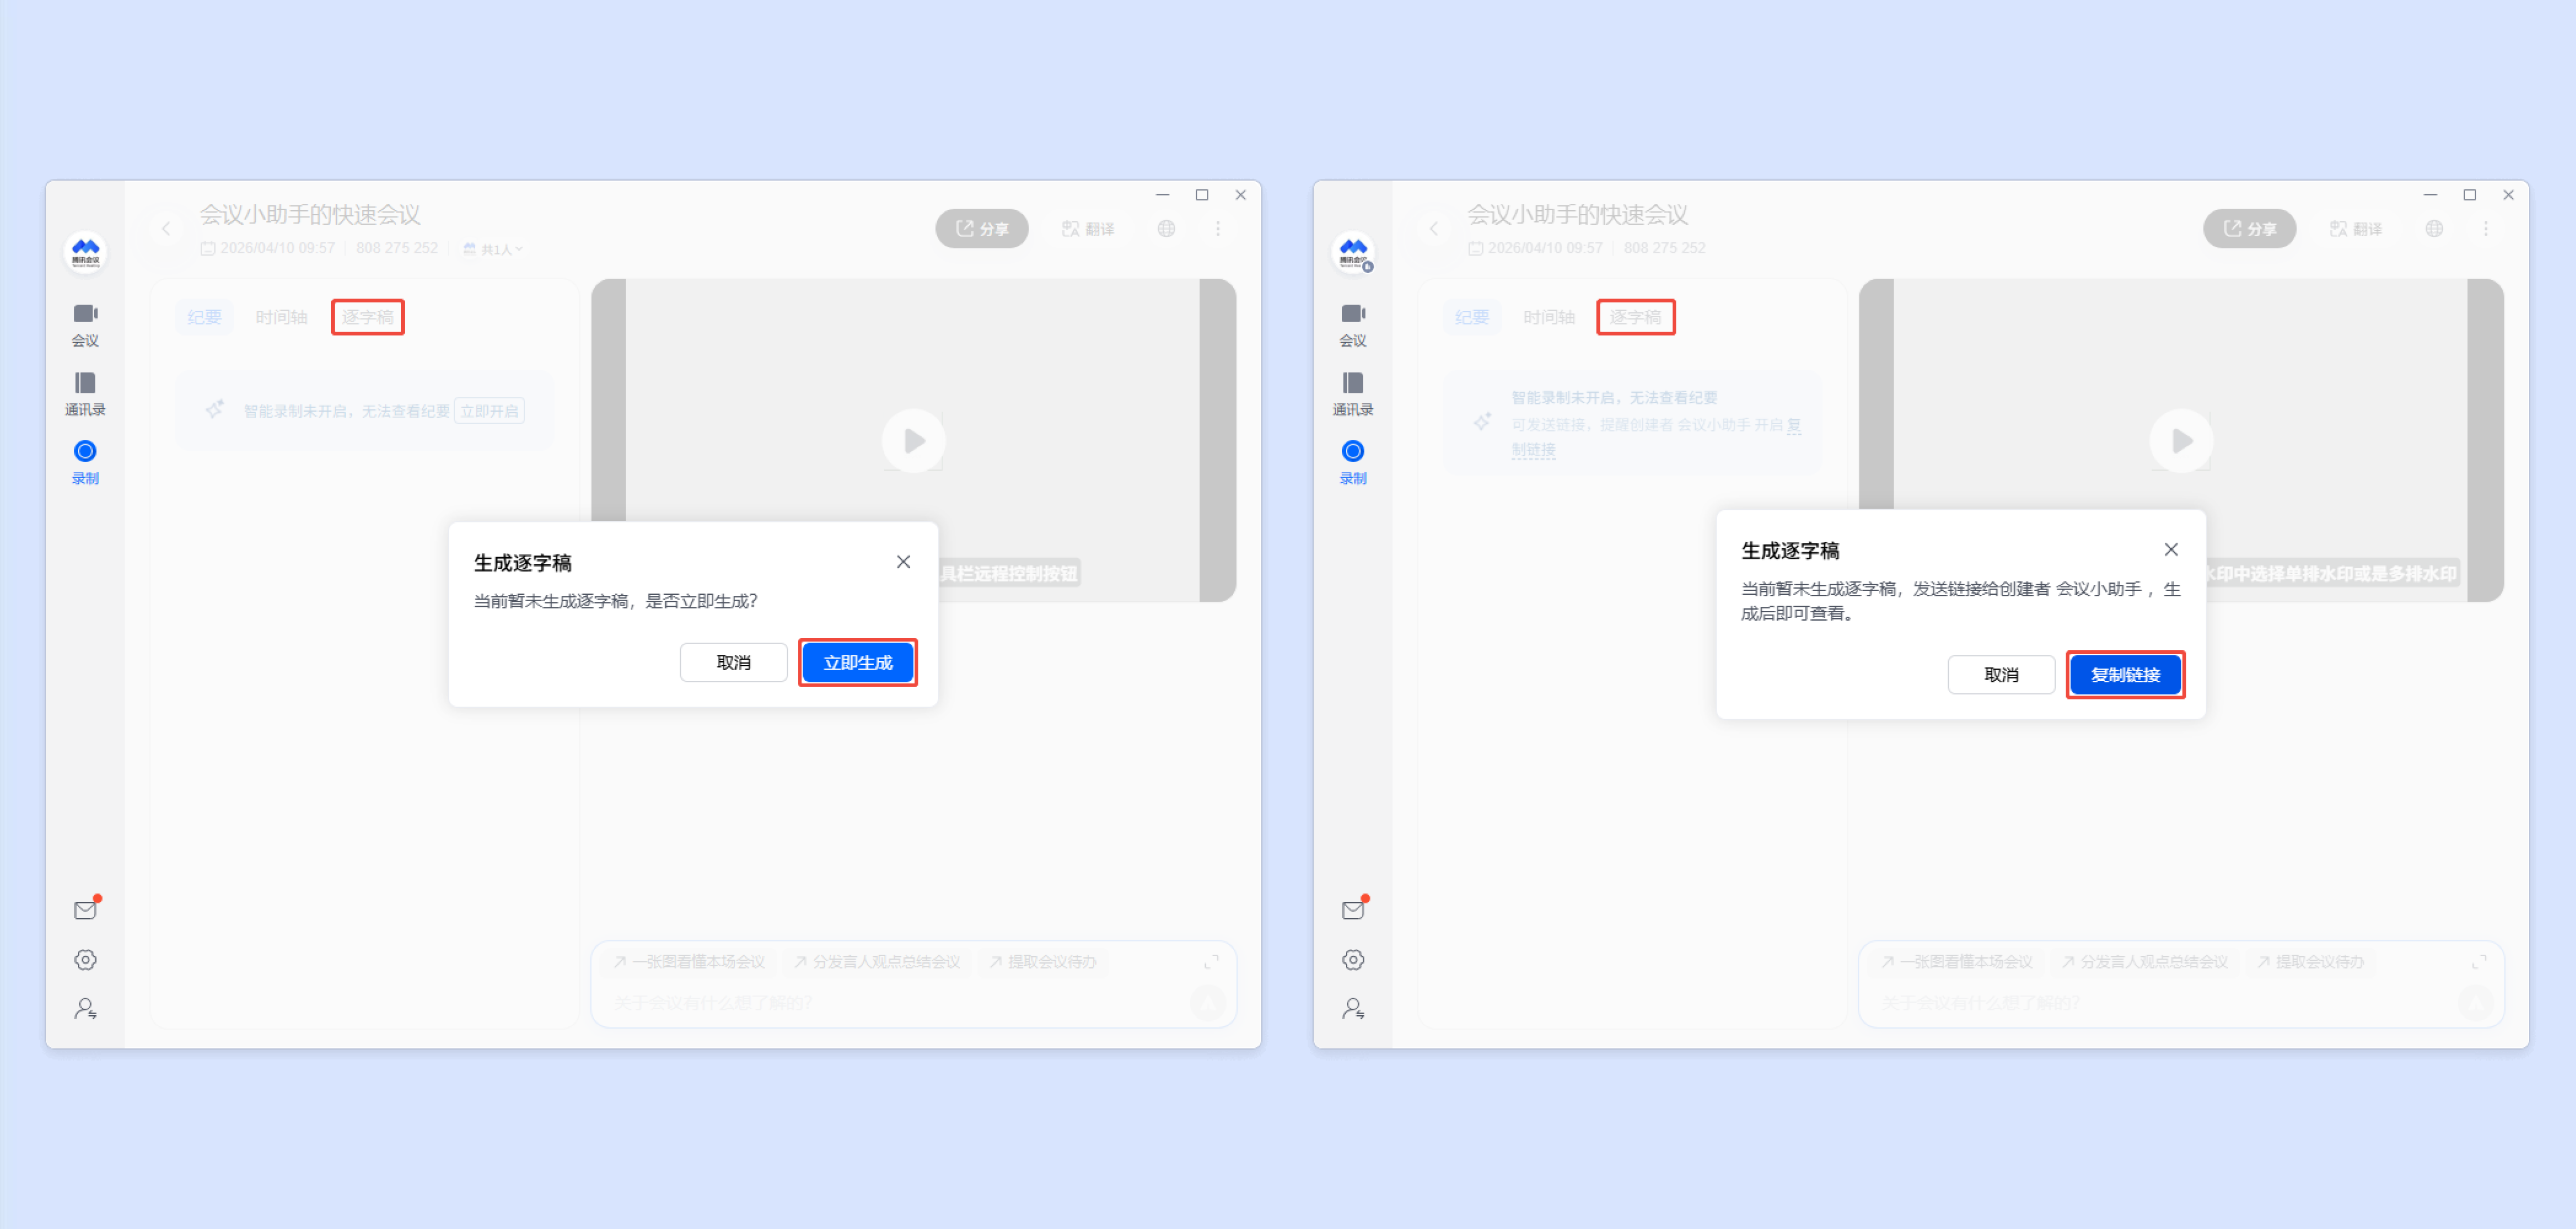Click 取消 in right 生成逐字稿 dialog
The height and width of the screenshot is (1229, 2576).
coord(2002,674)
